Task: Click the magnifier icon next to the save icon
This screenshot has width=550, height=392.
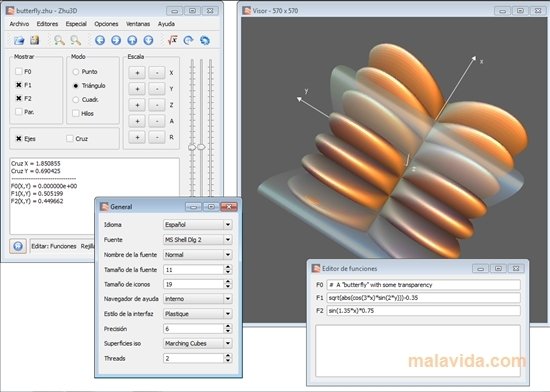Action: point(59,40)
